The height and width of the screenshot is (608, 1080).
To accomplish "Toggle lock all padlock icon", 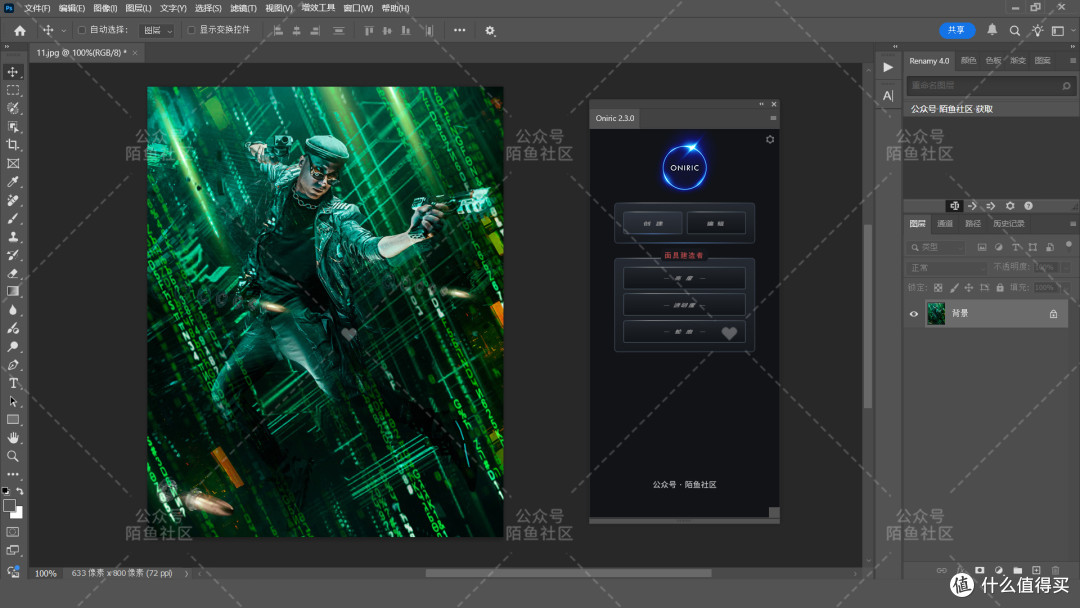I will pos(1000,288).
